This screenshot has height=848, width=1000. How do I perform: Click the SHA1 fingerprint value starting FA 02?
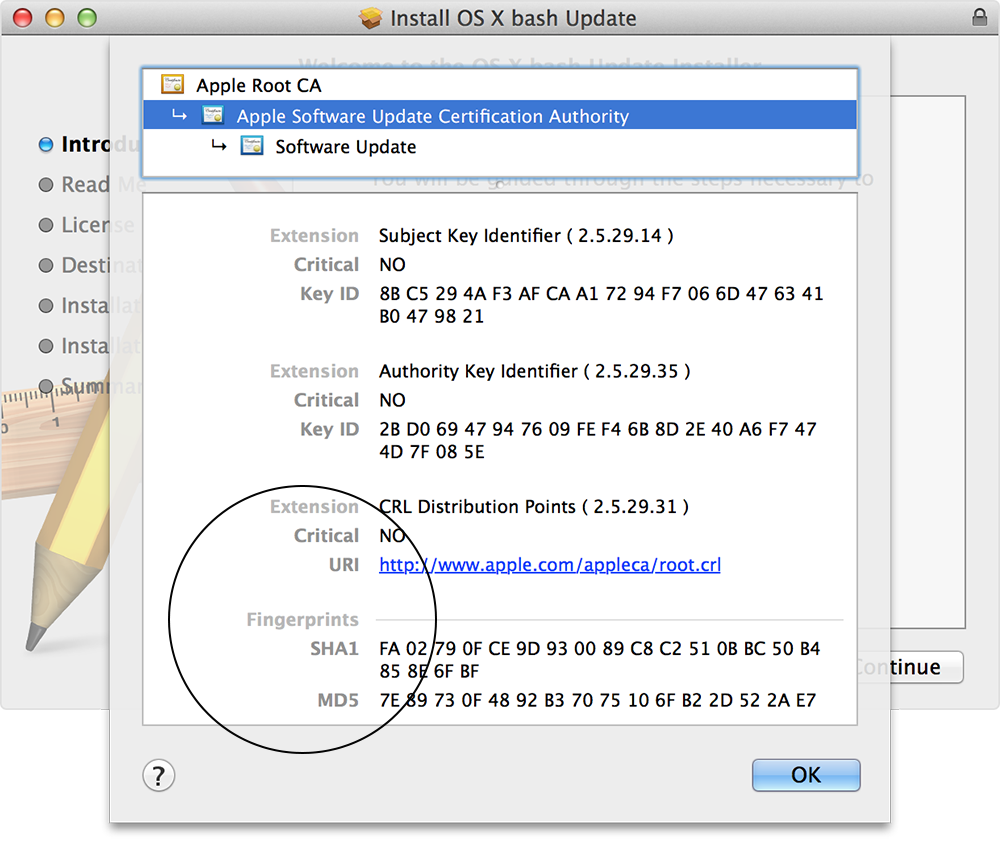click(x=599, y=660)
